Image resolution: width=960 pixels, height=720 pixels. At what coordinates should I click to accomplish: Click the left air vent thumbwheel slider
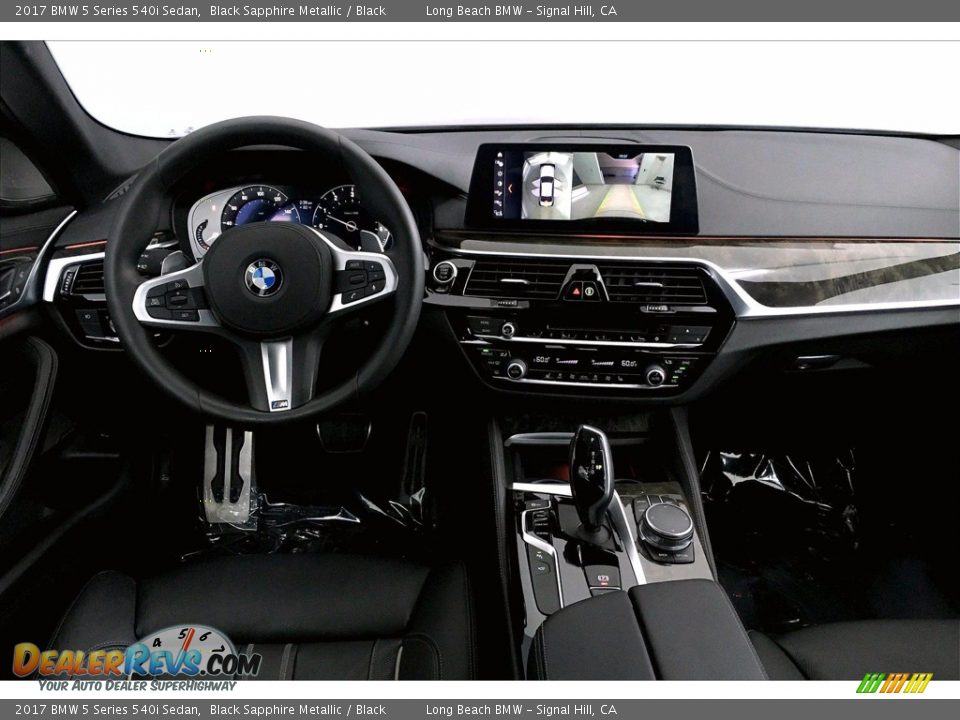69,280
